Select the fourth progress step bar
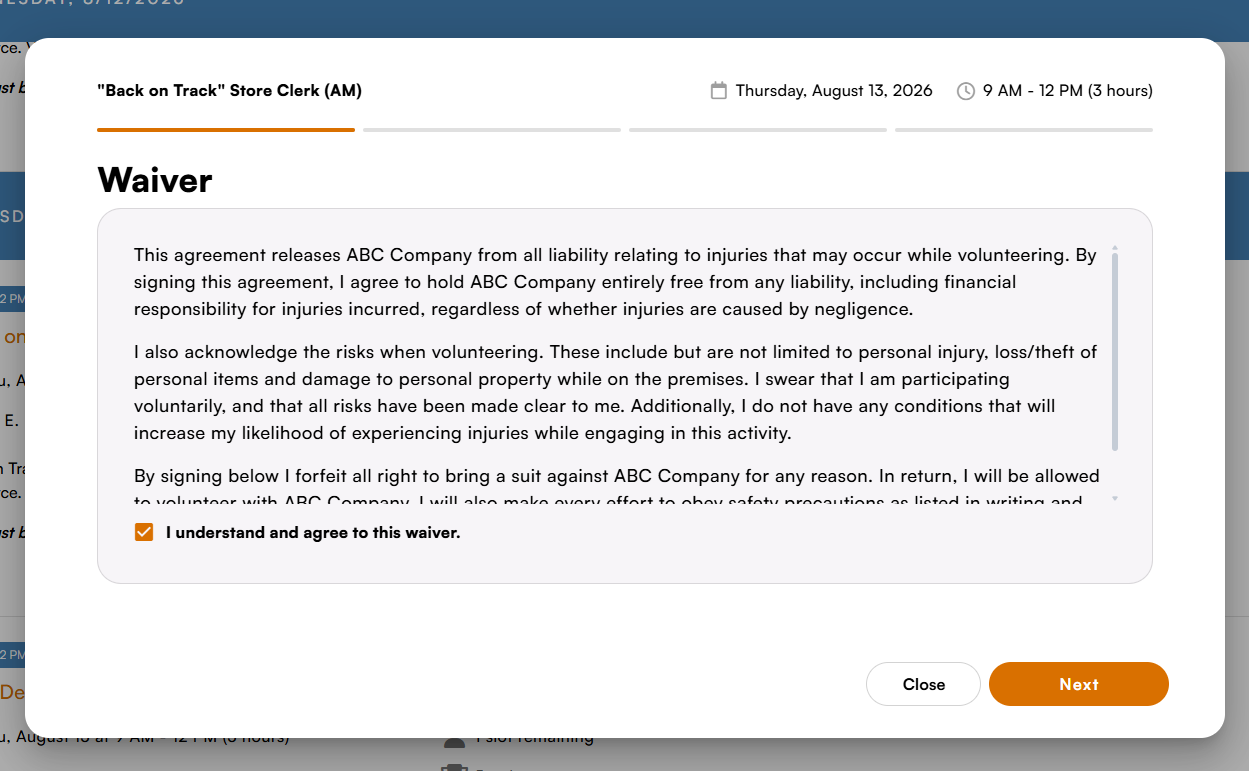Viewport: 1249px width, 771px height. (1024, 130)
